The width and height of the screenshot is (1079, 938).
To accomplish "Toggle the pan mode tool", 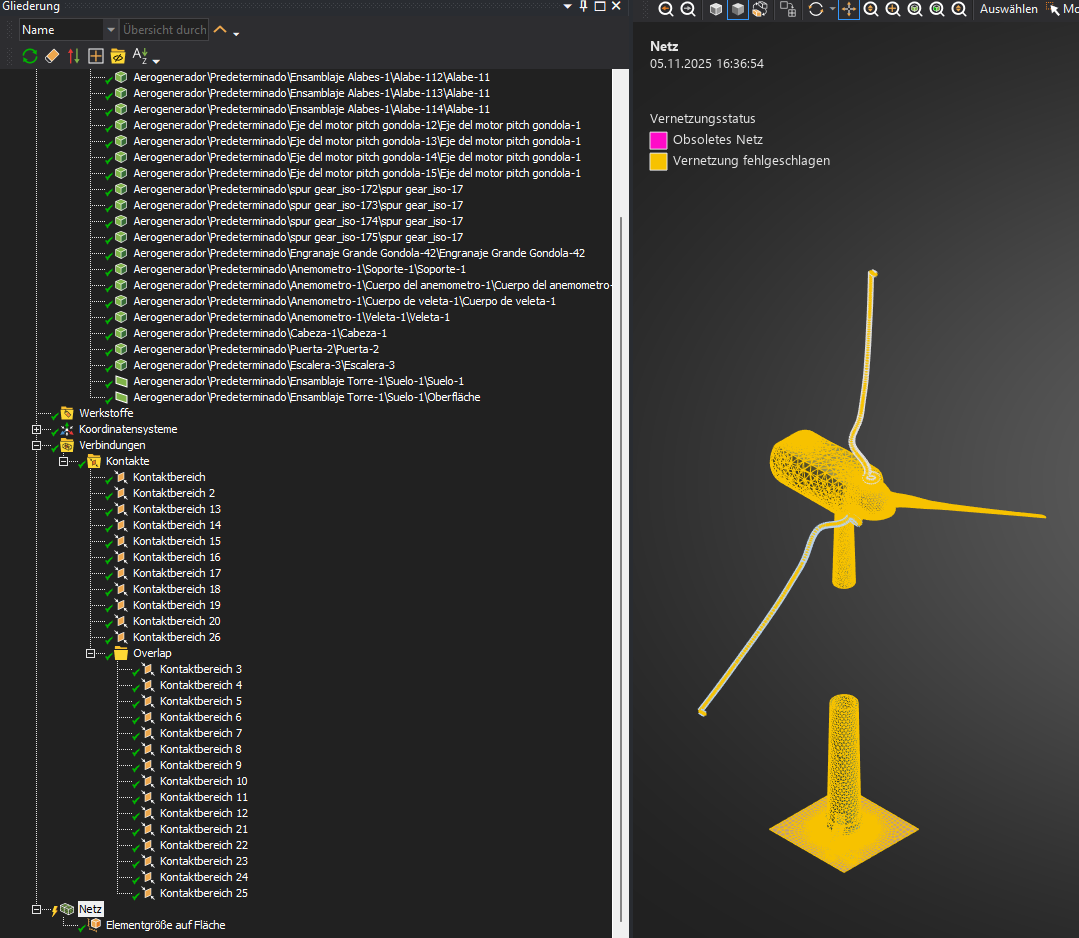I will click(848, 9).
